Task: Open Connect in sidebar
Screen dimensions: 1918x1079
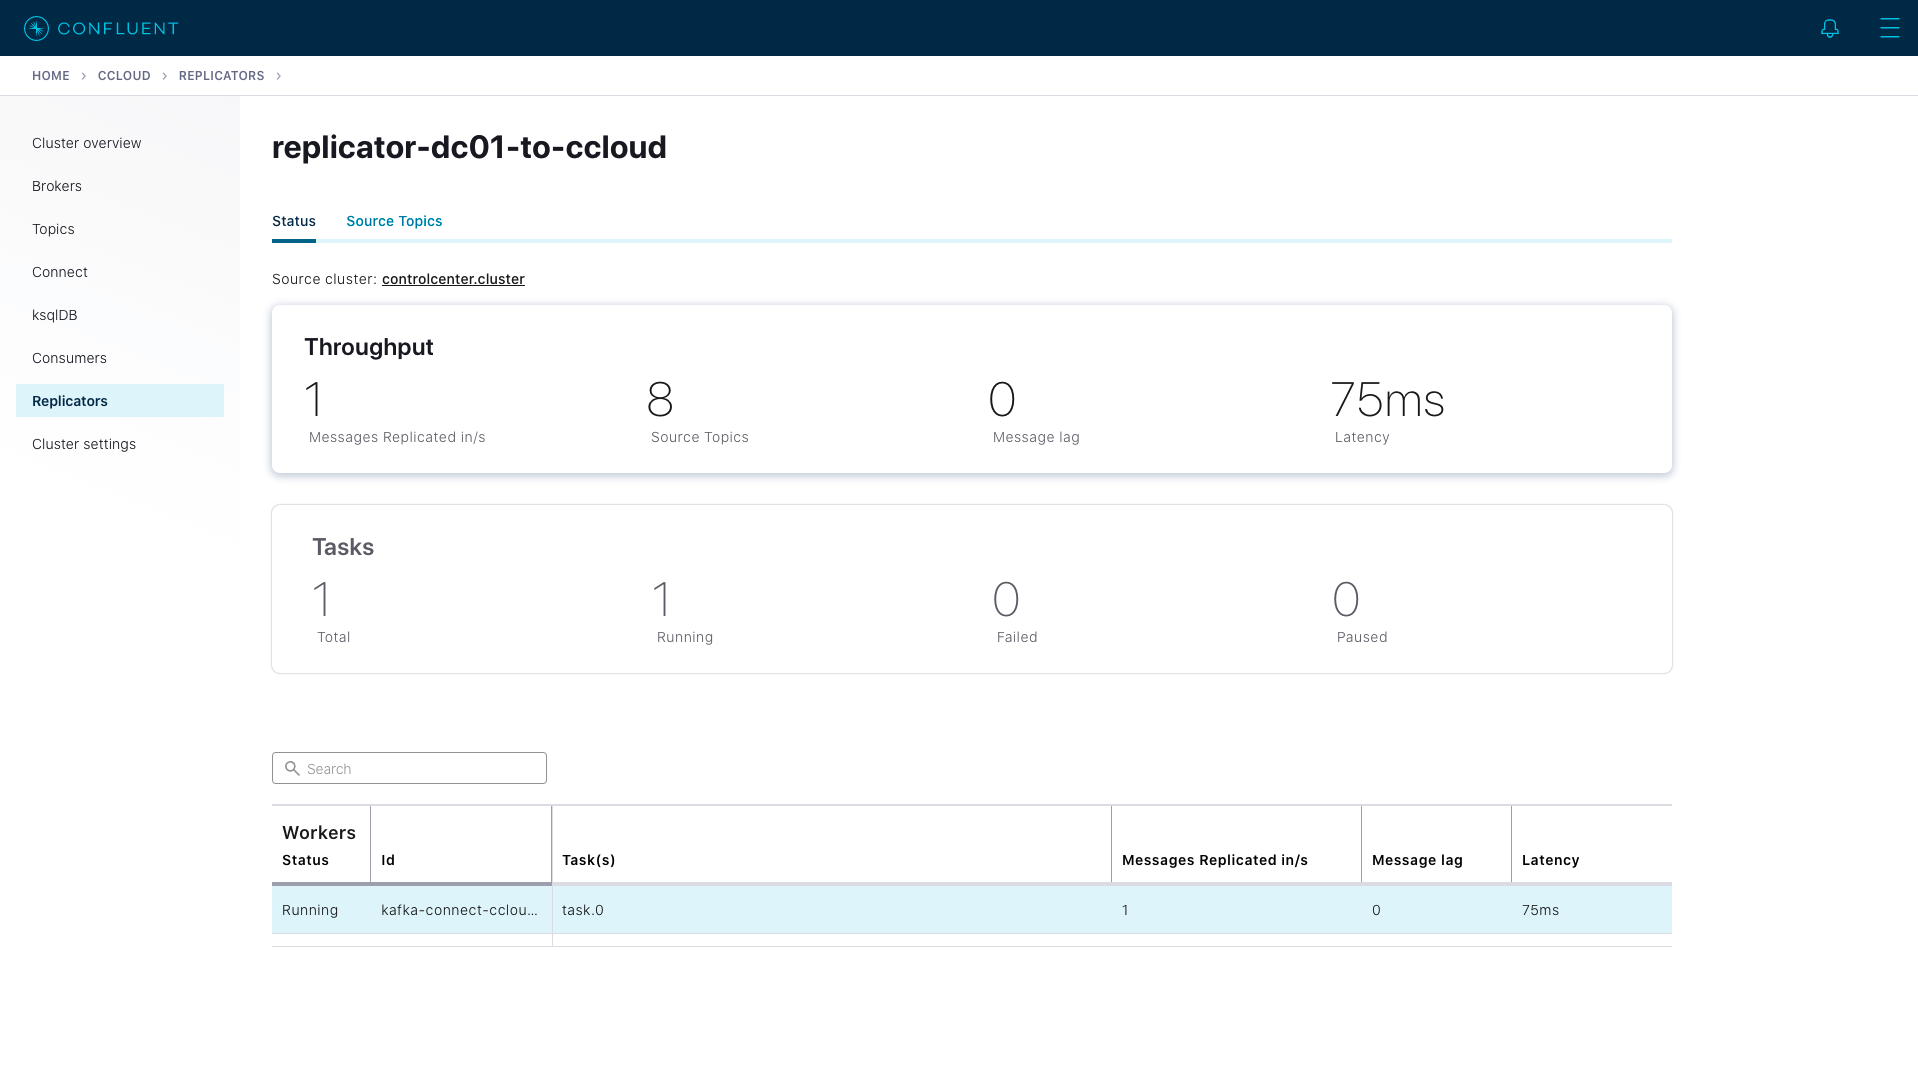Action: coord(120,272)
